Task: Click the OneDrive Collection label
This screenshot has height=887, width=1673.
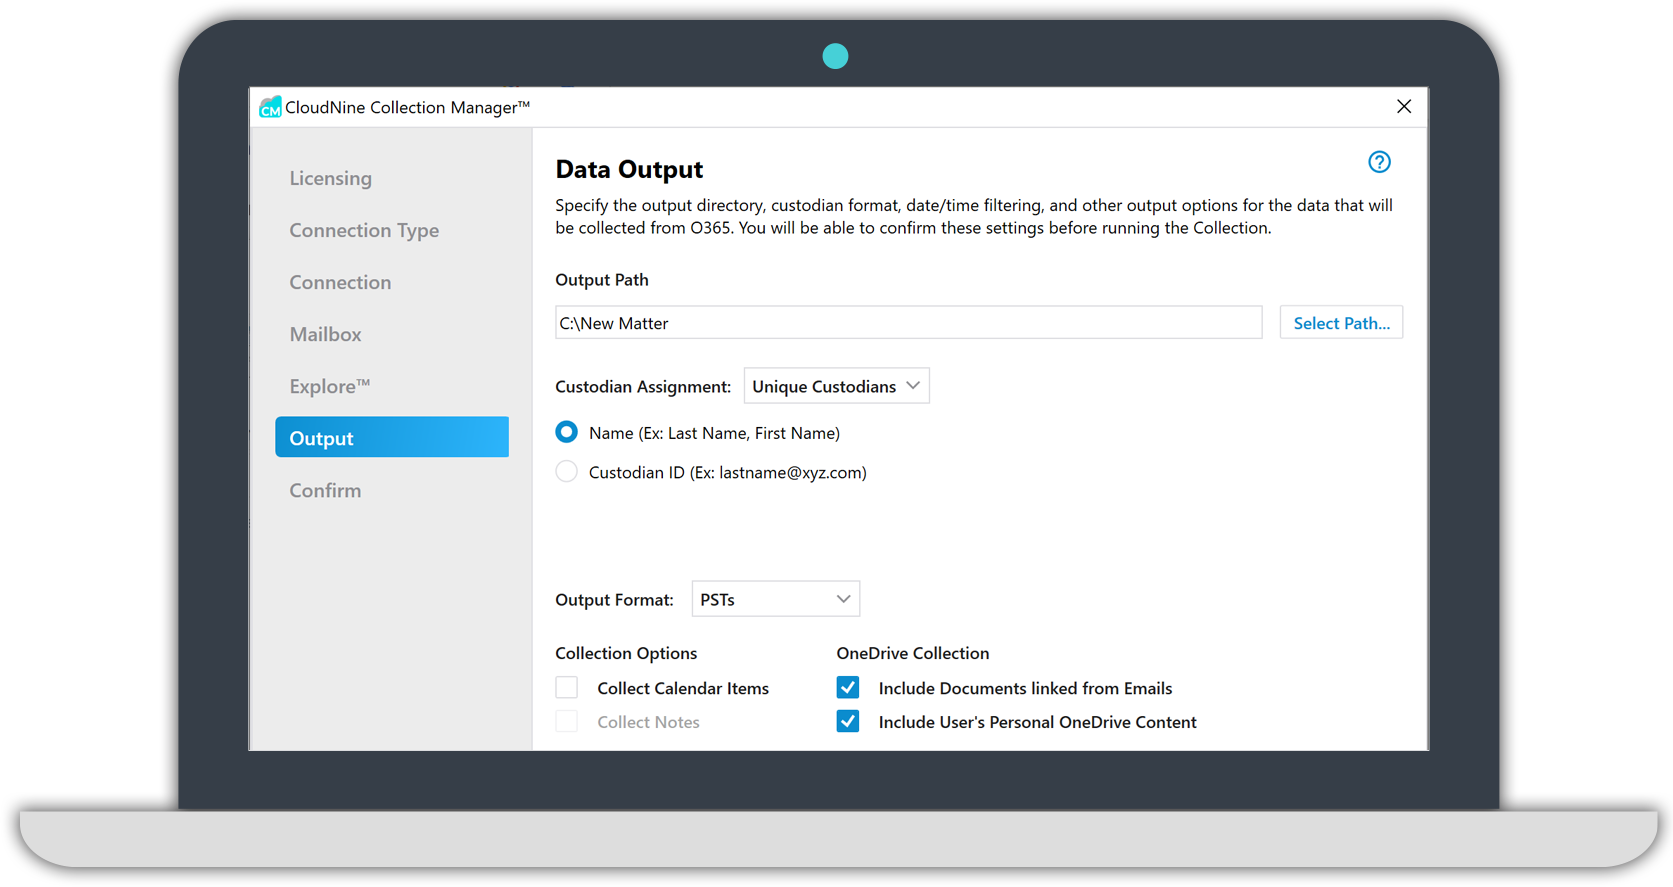Action: pyautogui.click(x=913, y=653)
